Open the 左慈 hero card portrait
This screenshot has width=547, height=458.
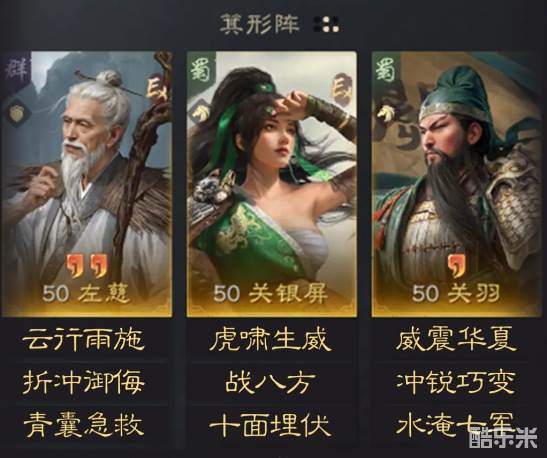[x=87, y=184]
